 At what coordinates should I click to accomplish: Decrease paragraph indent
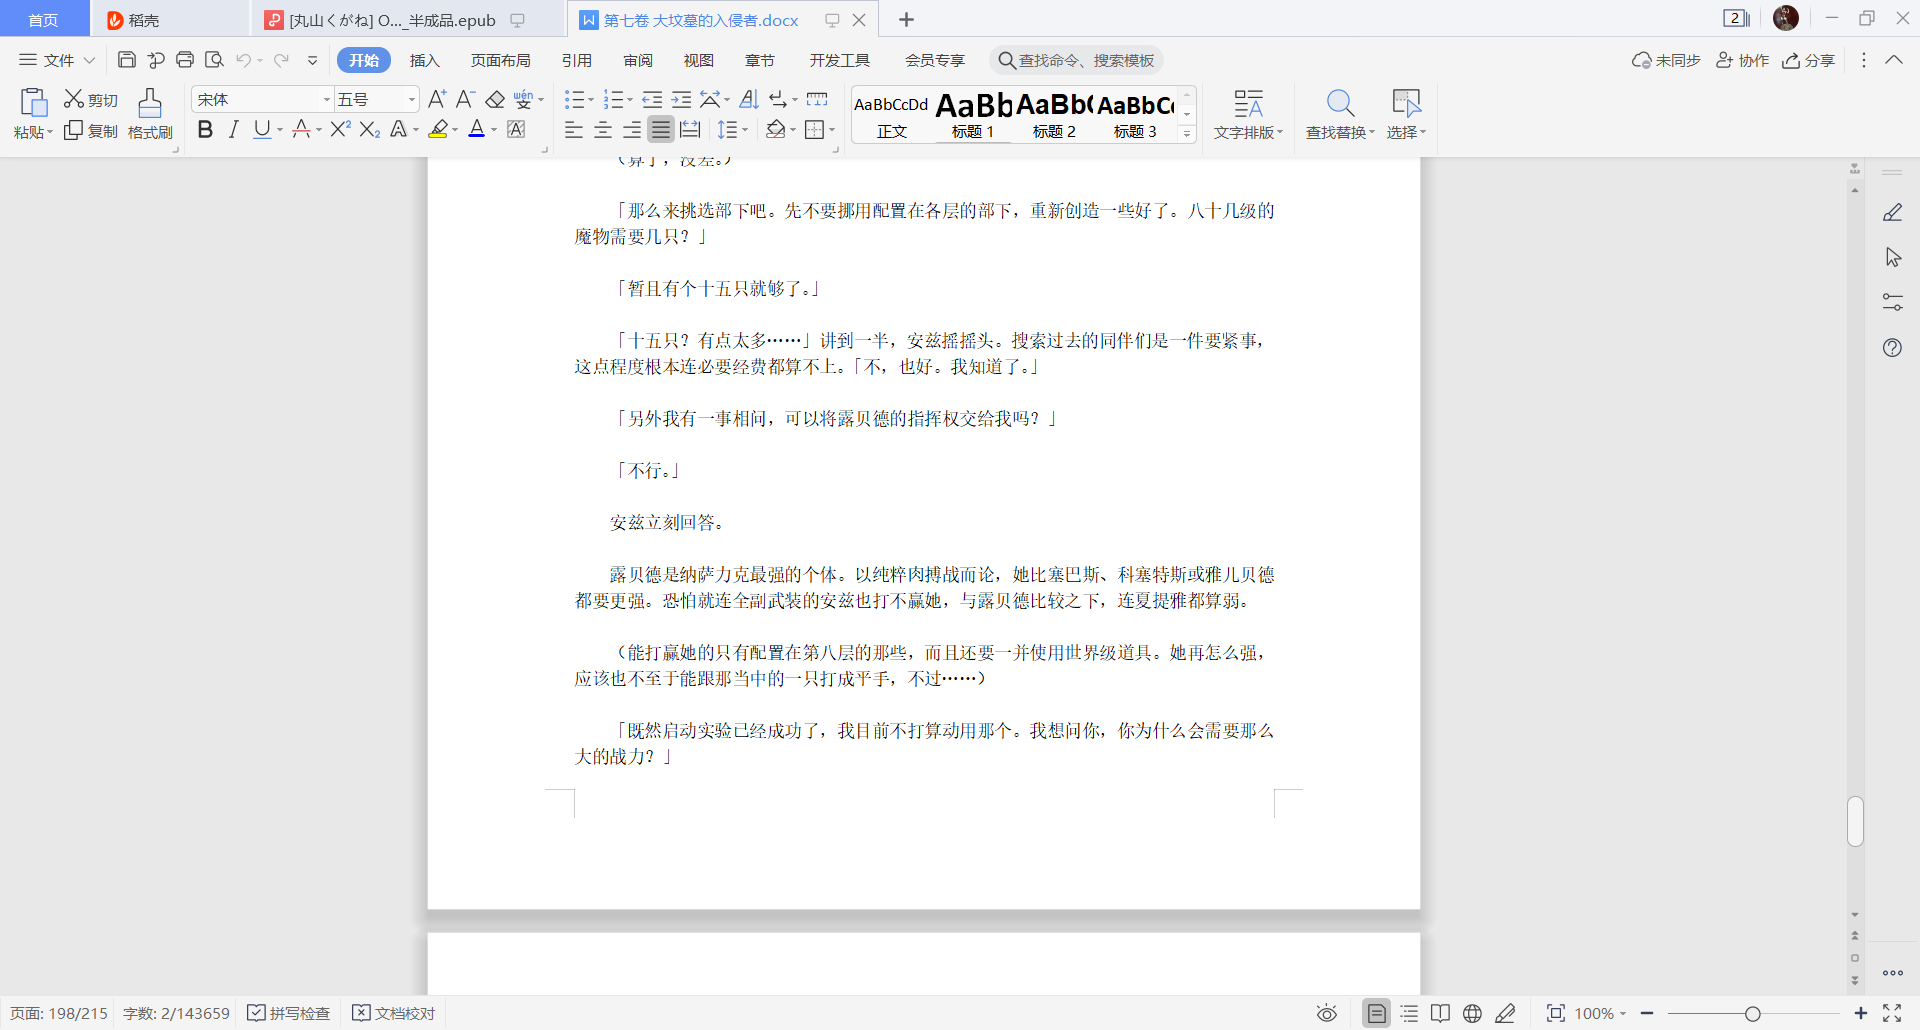(652, 99)
